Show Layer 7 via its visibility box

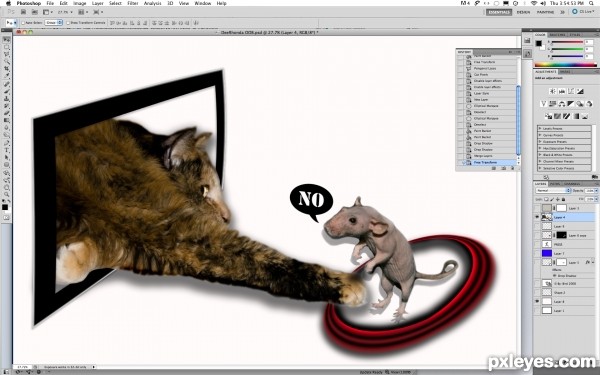coord(537,253)
